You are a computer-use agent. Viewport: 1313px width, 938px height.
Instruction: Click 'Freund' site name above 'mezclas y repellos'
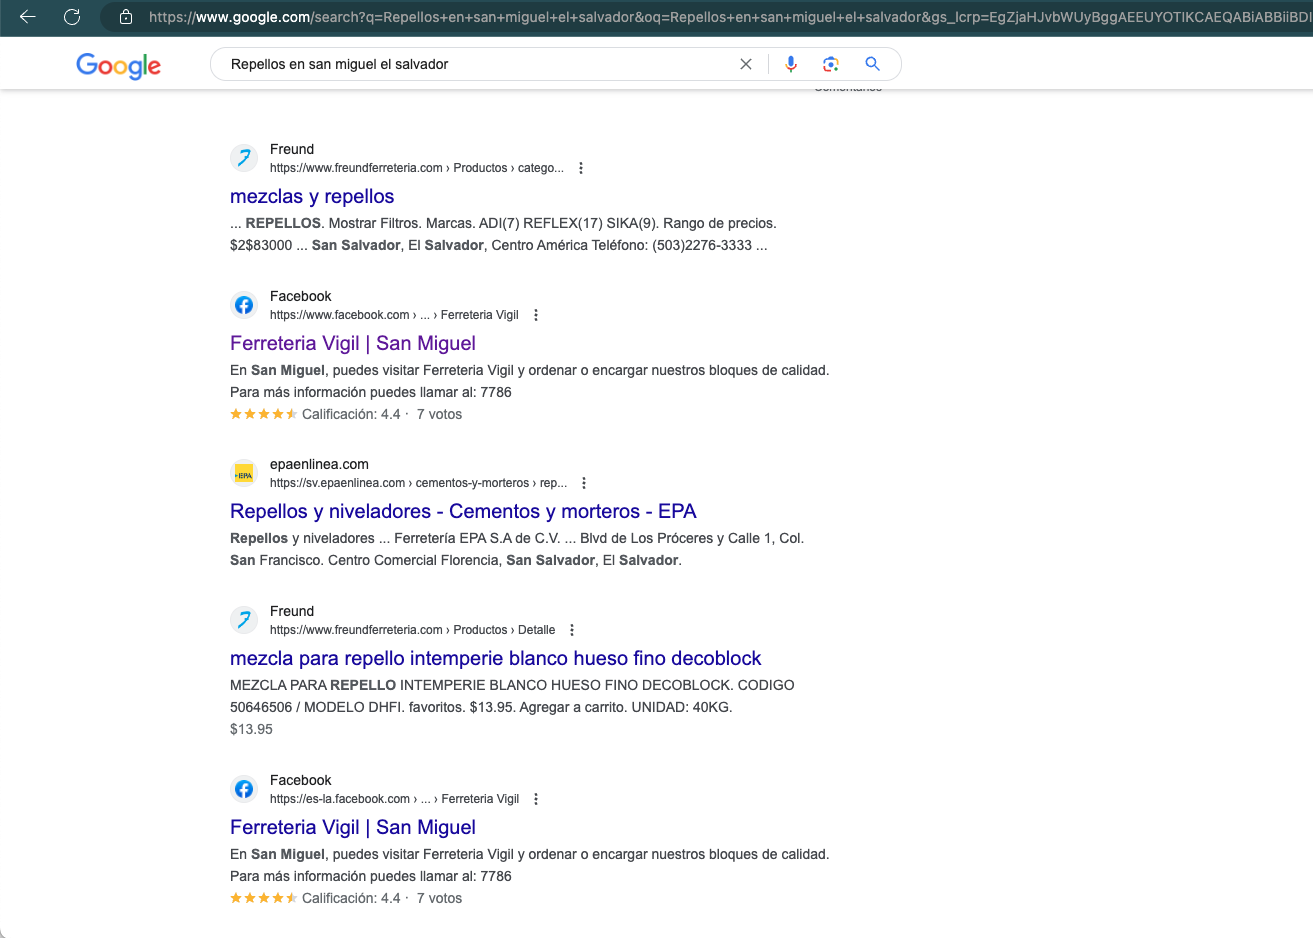[292, 149]
